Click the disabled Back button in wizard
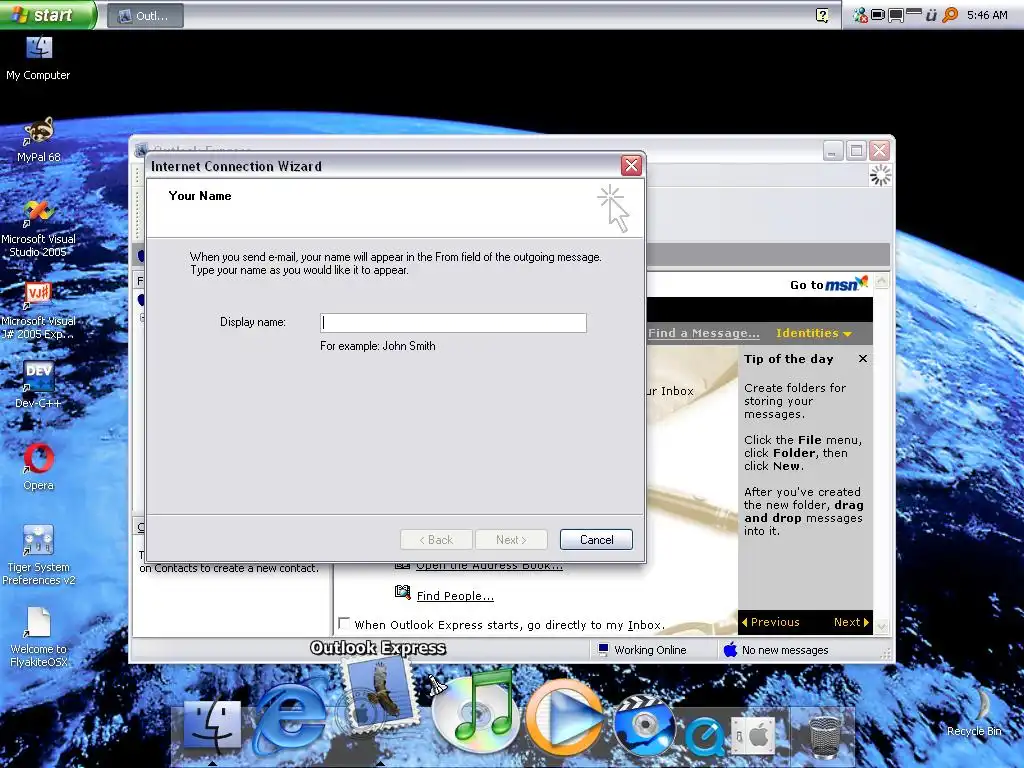The width and height of the screenshot is (1024, 768). tap(436, 539)
